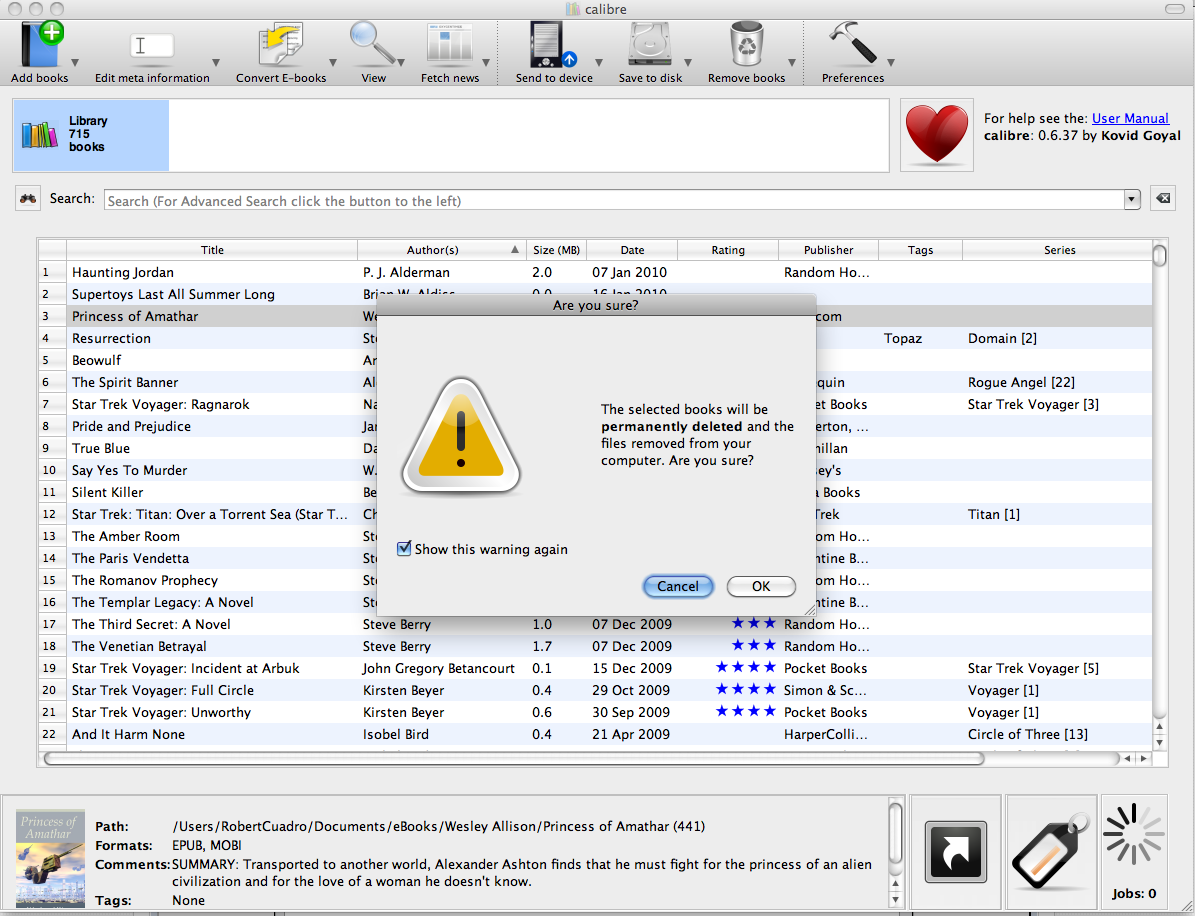Clear the search with the reset icon
Viewport: 1195px width, 916px height.
pos(1163,199)
